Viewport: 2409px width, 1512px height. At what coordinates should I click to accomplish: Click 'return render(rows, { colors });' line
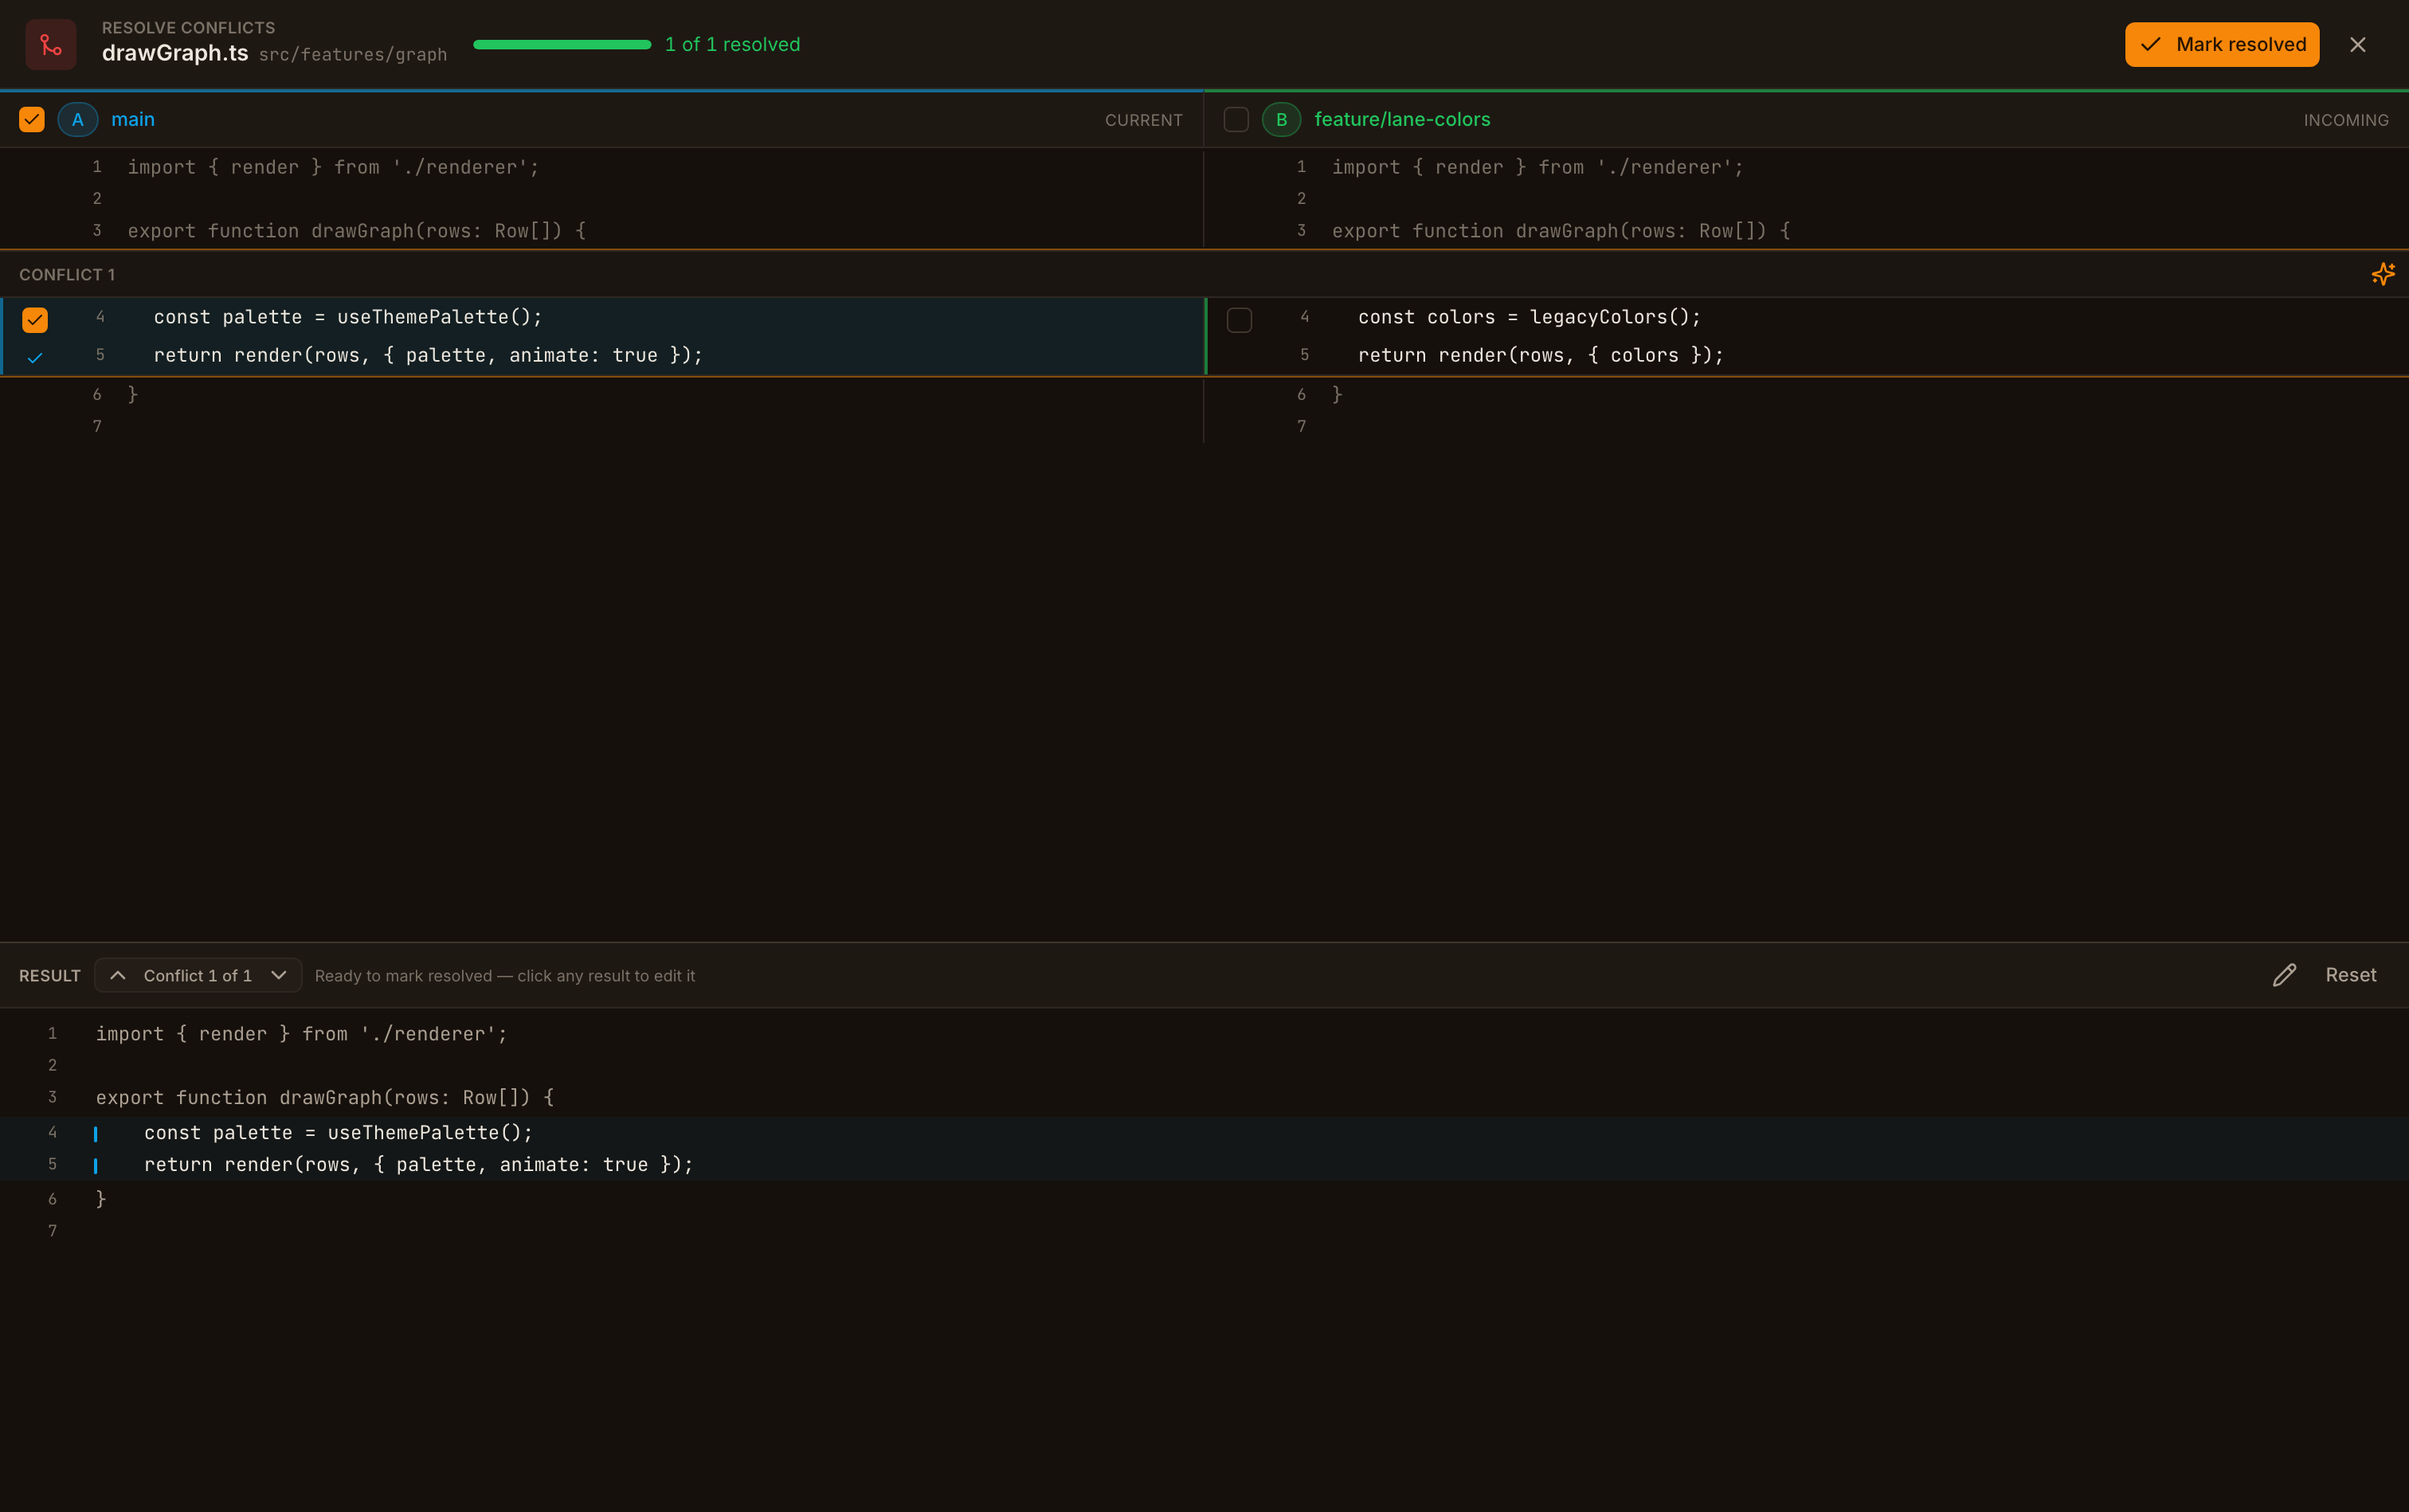coord(1540,355)
